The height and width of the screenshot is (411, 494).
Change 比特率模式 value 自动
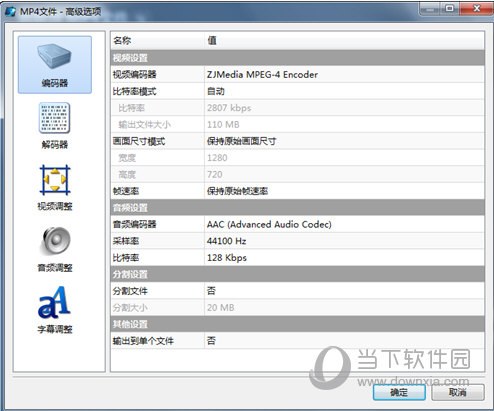(x=344, y=91)
